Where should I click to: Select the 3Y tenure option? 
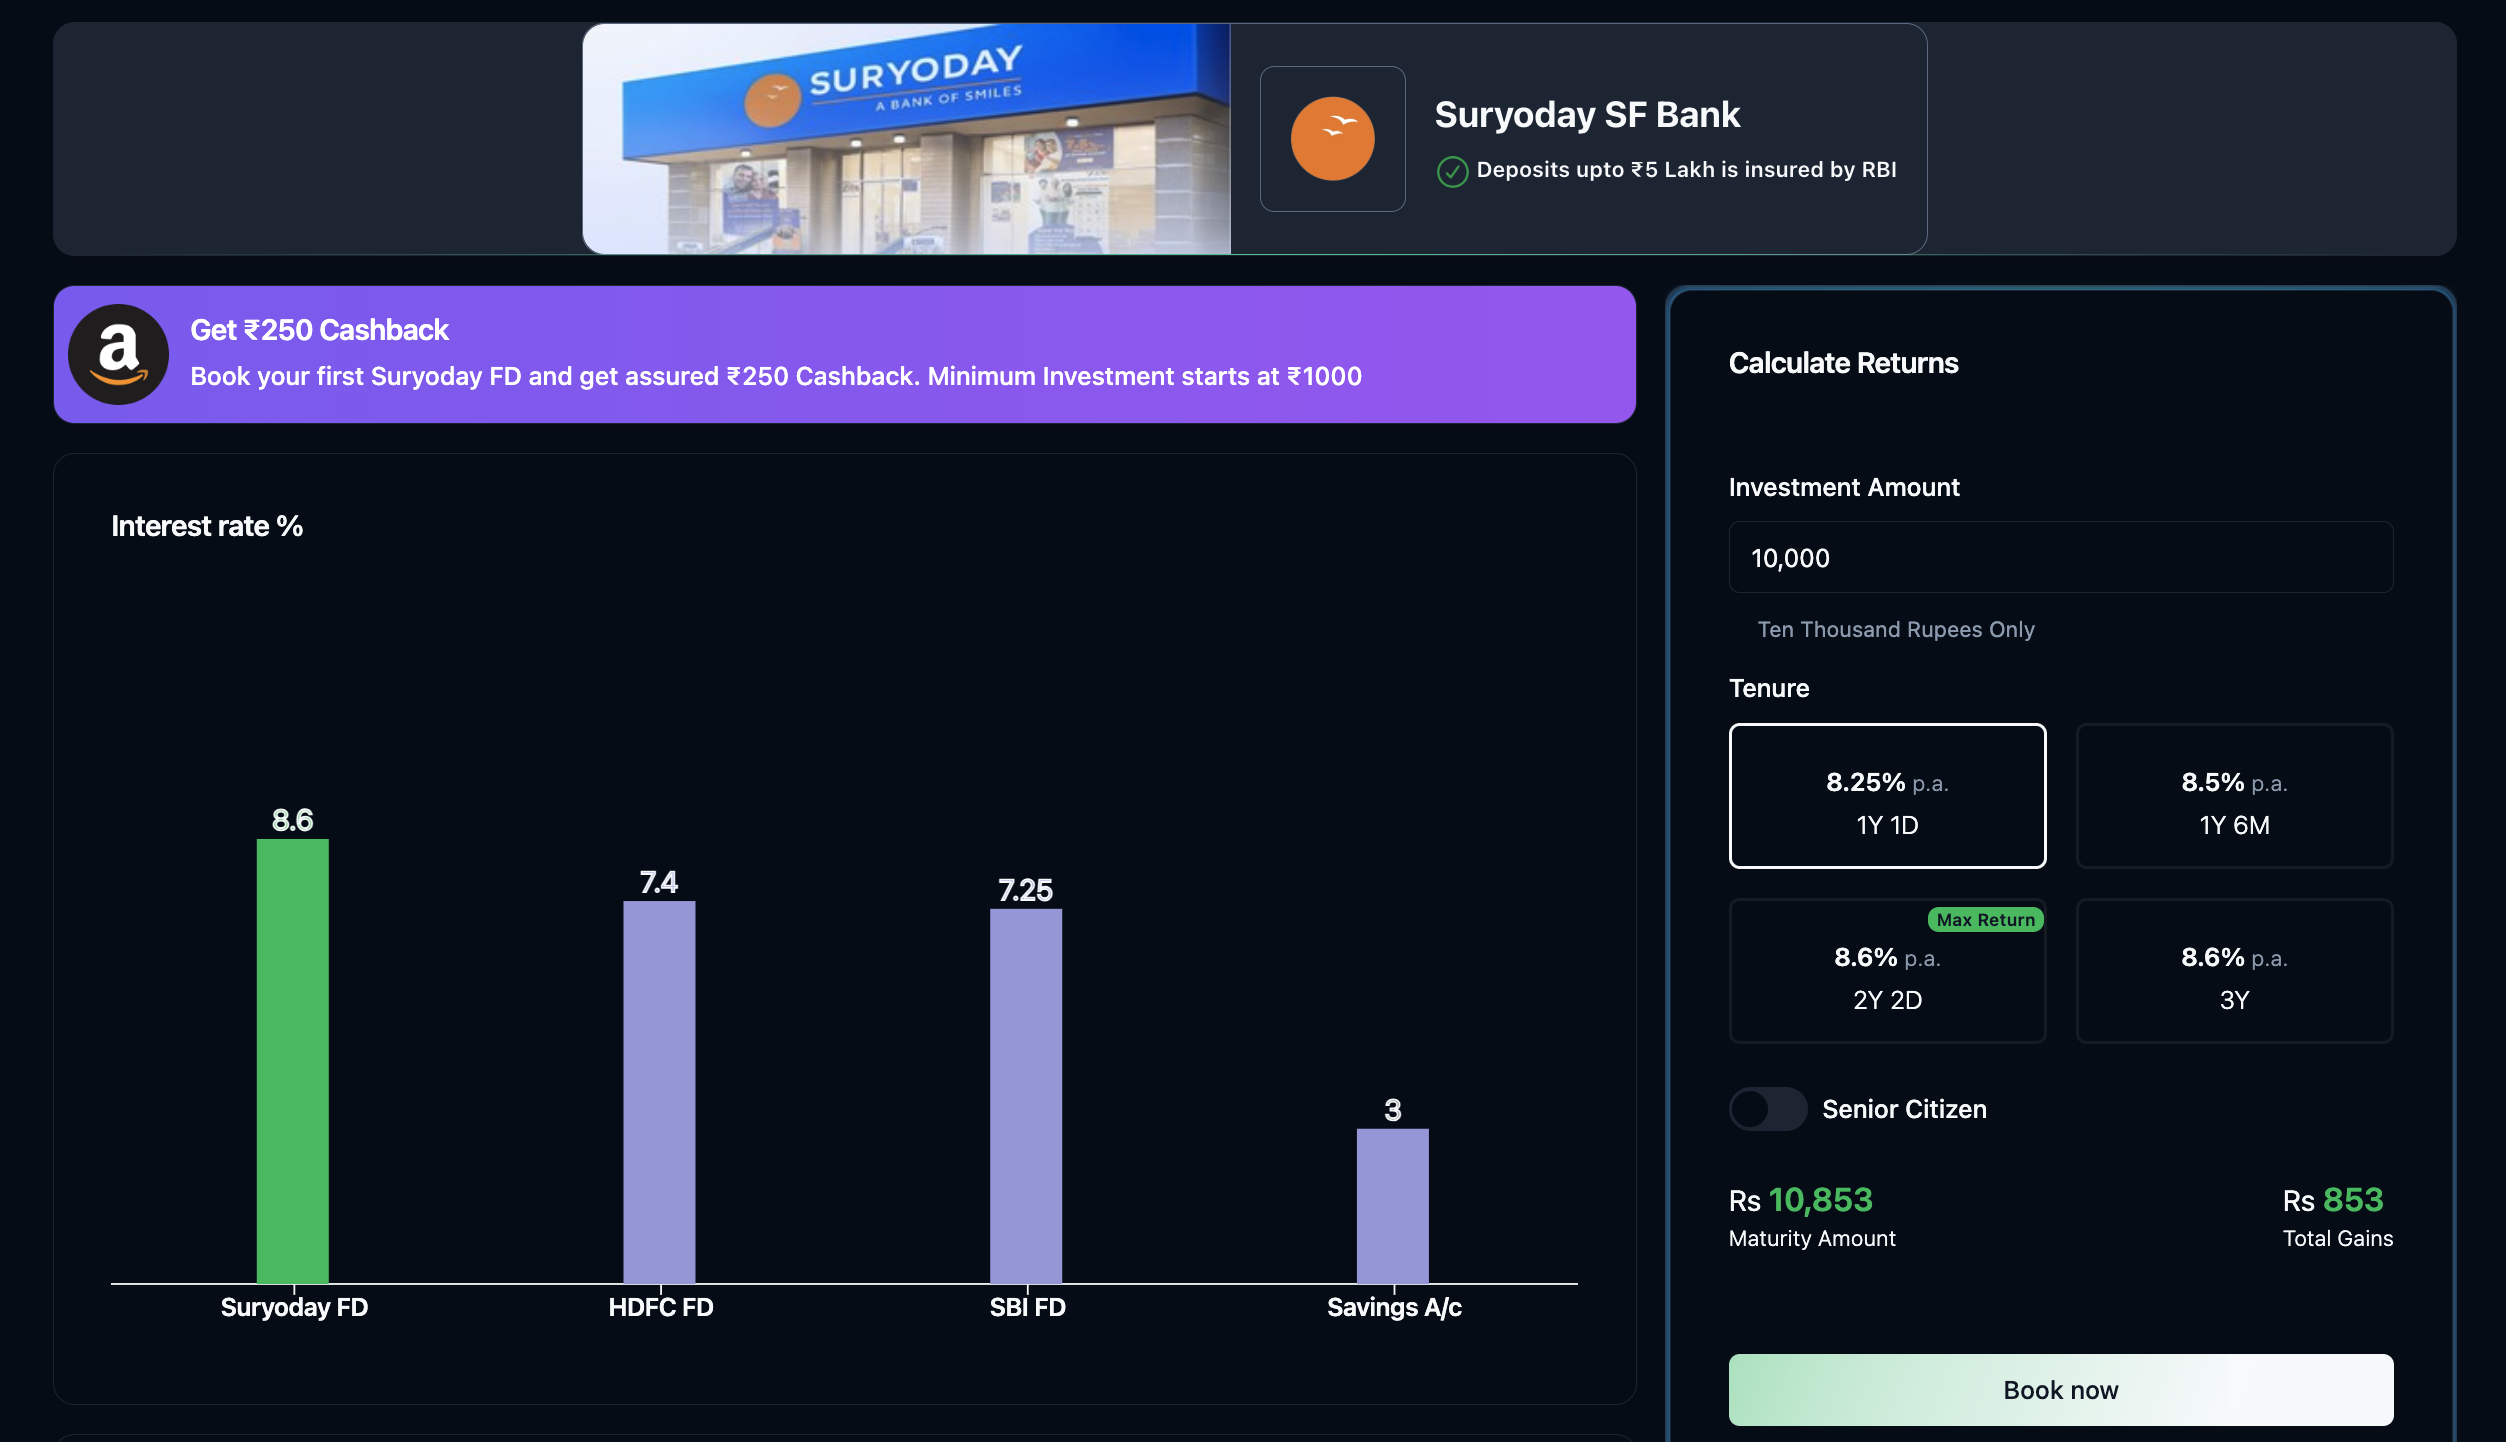2234,971
